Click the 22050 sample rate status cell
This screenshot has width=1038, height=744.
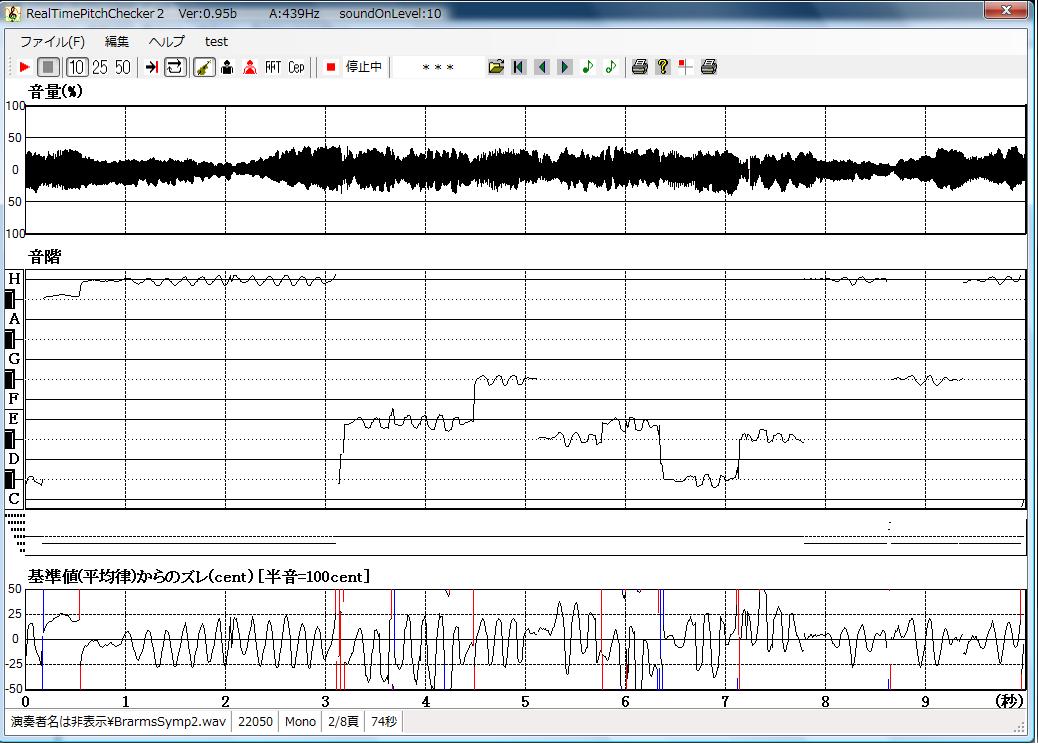point(255,721)
